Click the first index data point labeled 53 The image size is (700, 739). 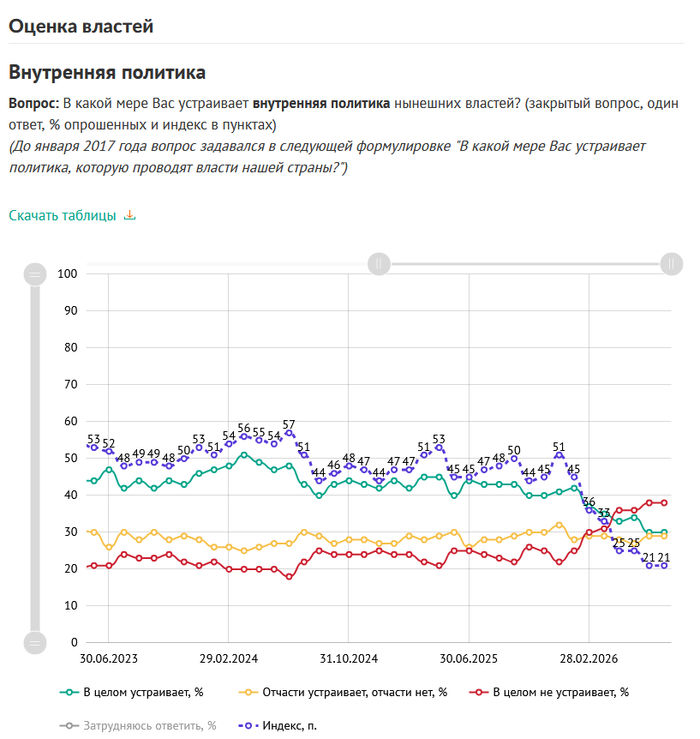(x=94, y=447)
